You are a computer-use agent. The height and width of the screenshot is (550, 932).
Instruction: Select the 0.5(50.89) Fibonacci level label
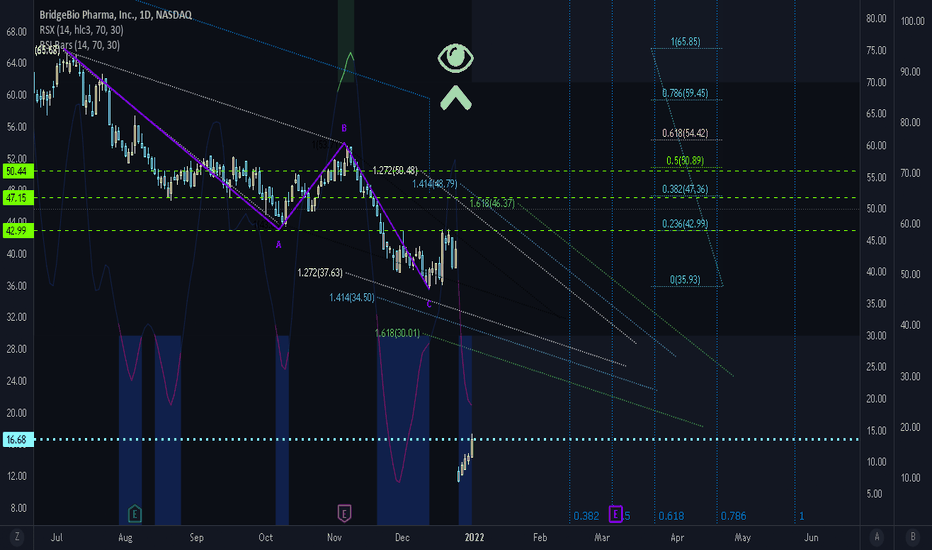pyautogui.click(x=685, y=161)
